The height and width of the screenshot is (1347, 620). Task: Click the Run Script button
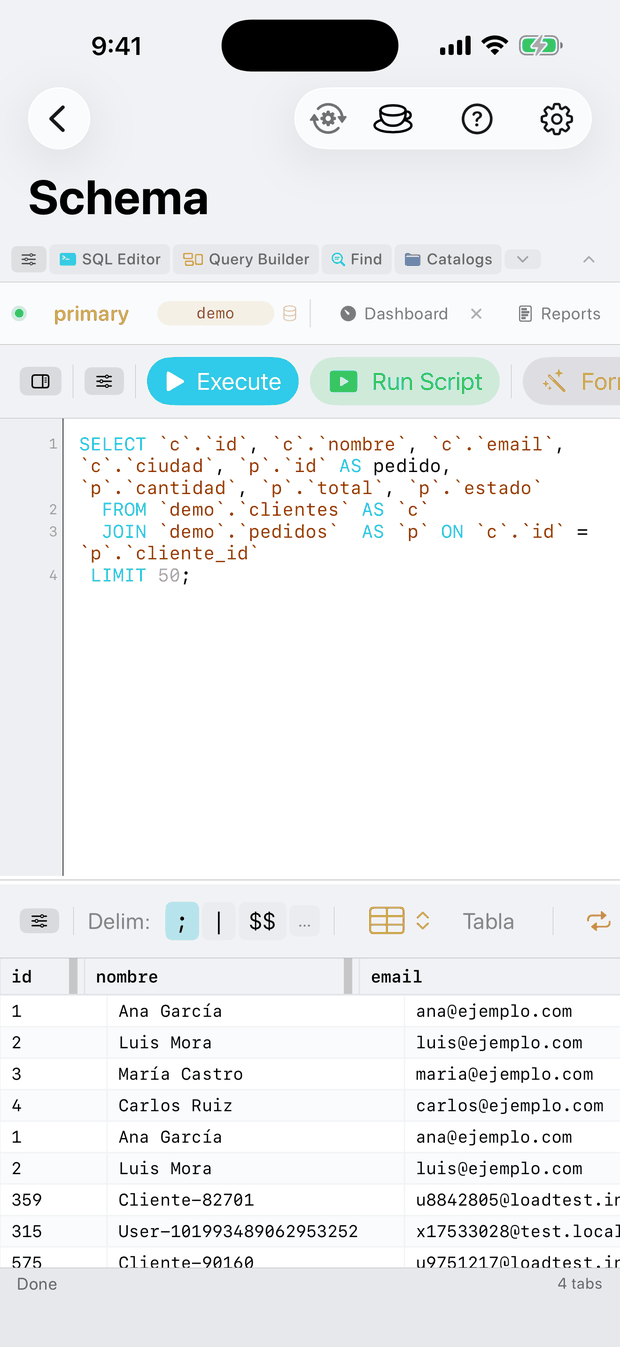point(405,381)
